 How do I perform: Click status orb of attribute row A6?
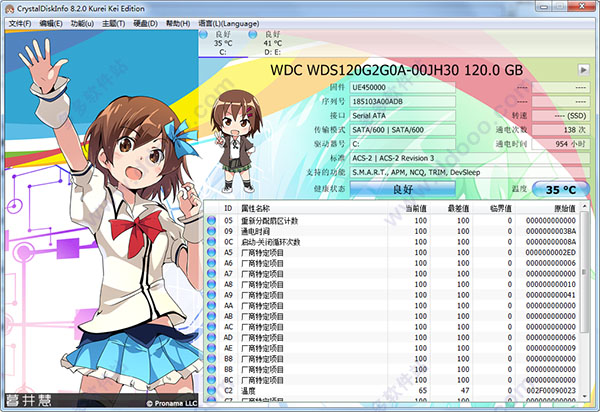211,263
